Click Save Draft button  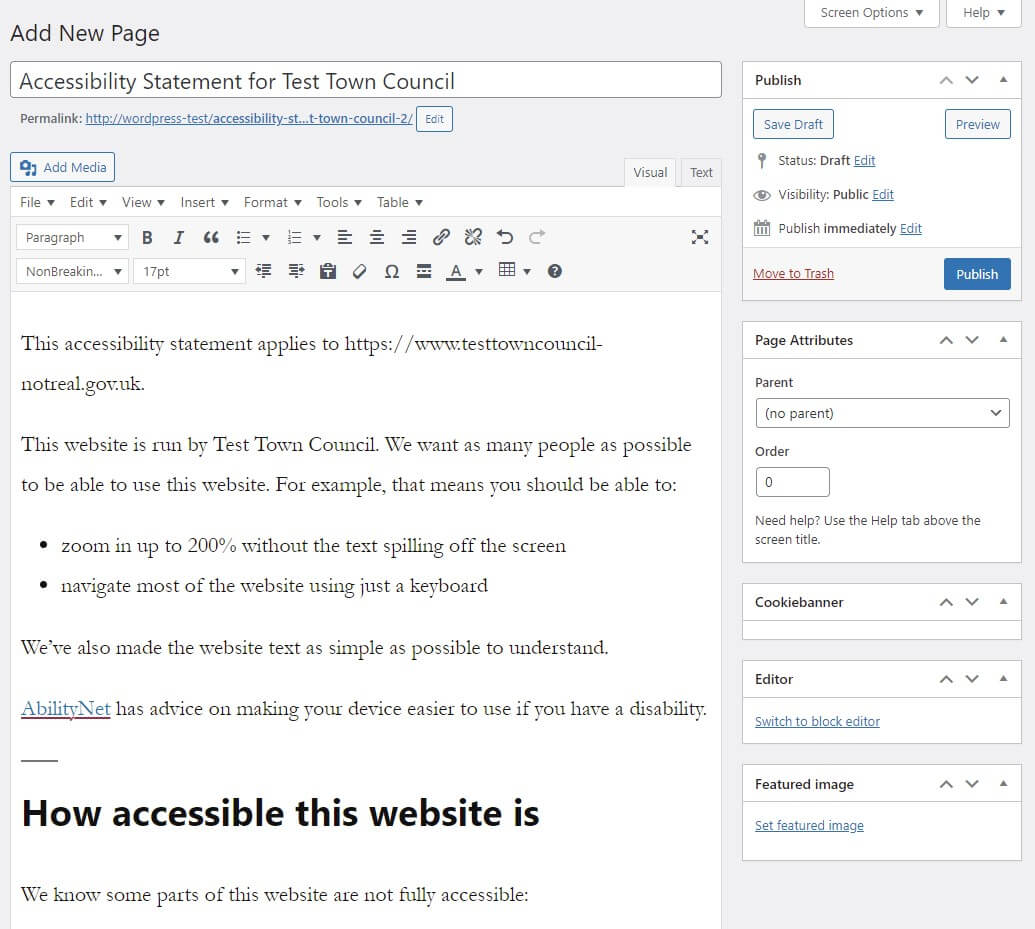click(793, 124)
